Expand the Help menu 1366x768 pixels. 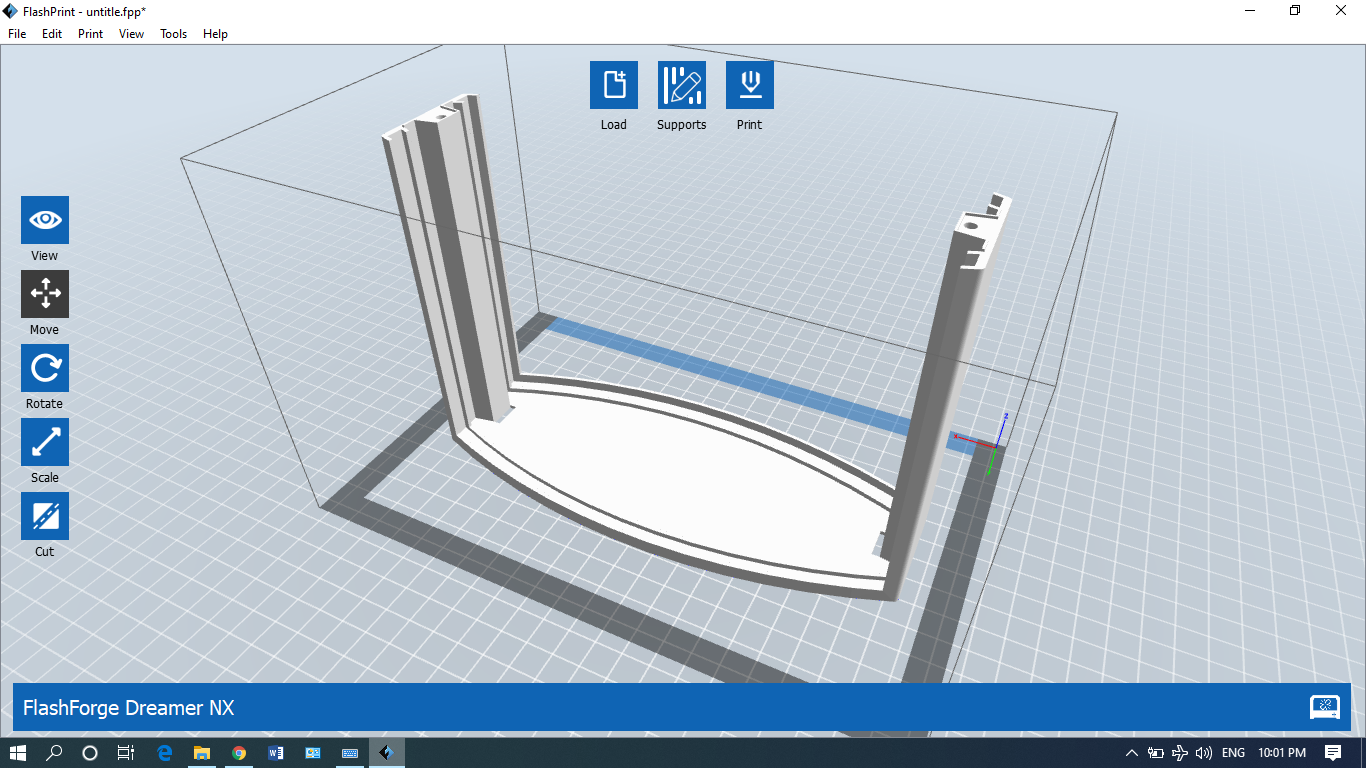click(215, 34)
